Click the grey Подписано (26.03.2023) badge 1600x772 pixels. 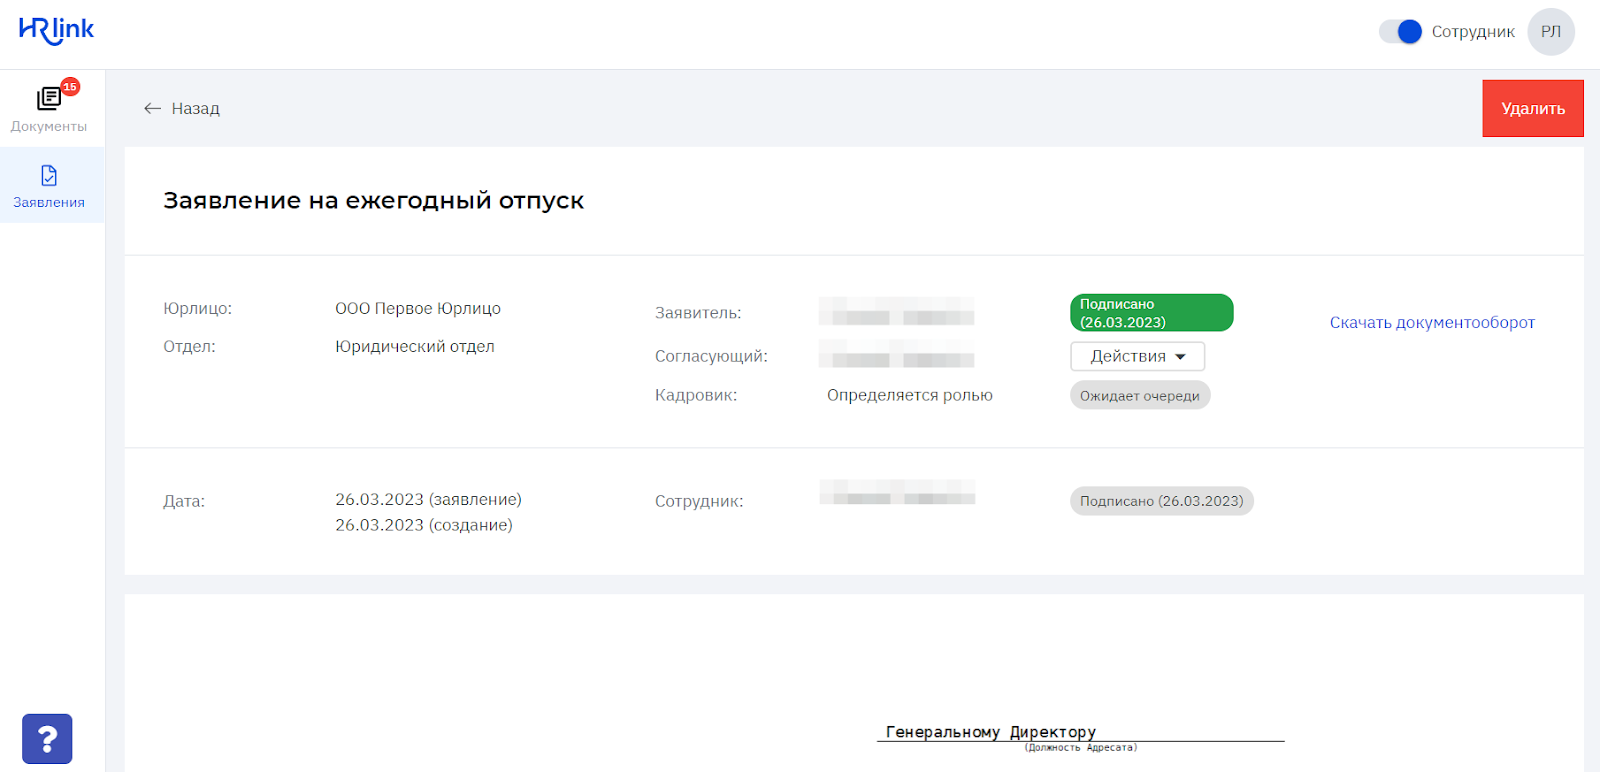pyautogui.click(x=1162, y=501)
